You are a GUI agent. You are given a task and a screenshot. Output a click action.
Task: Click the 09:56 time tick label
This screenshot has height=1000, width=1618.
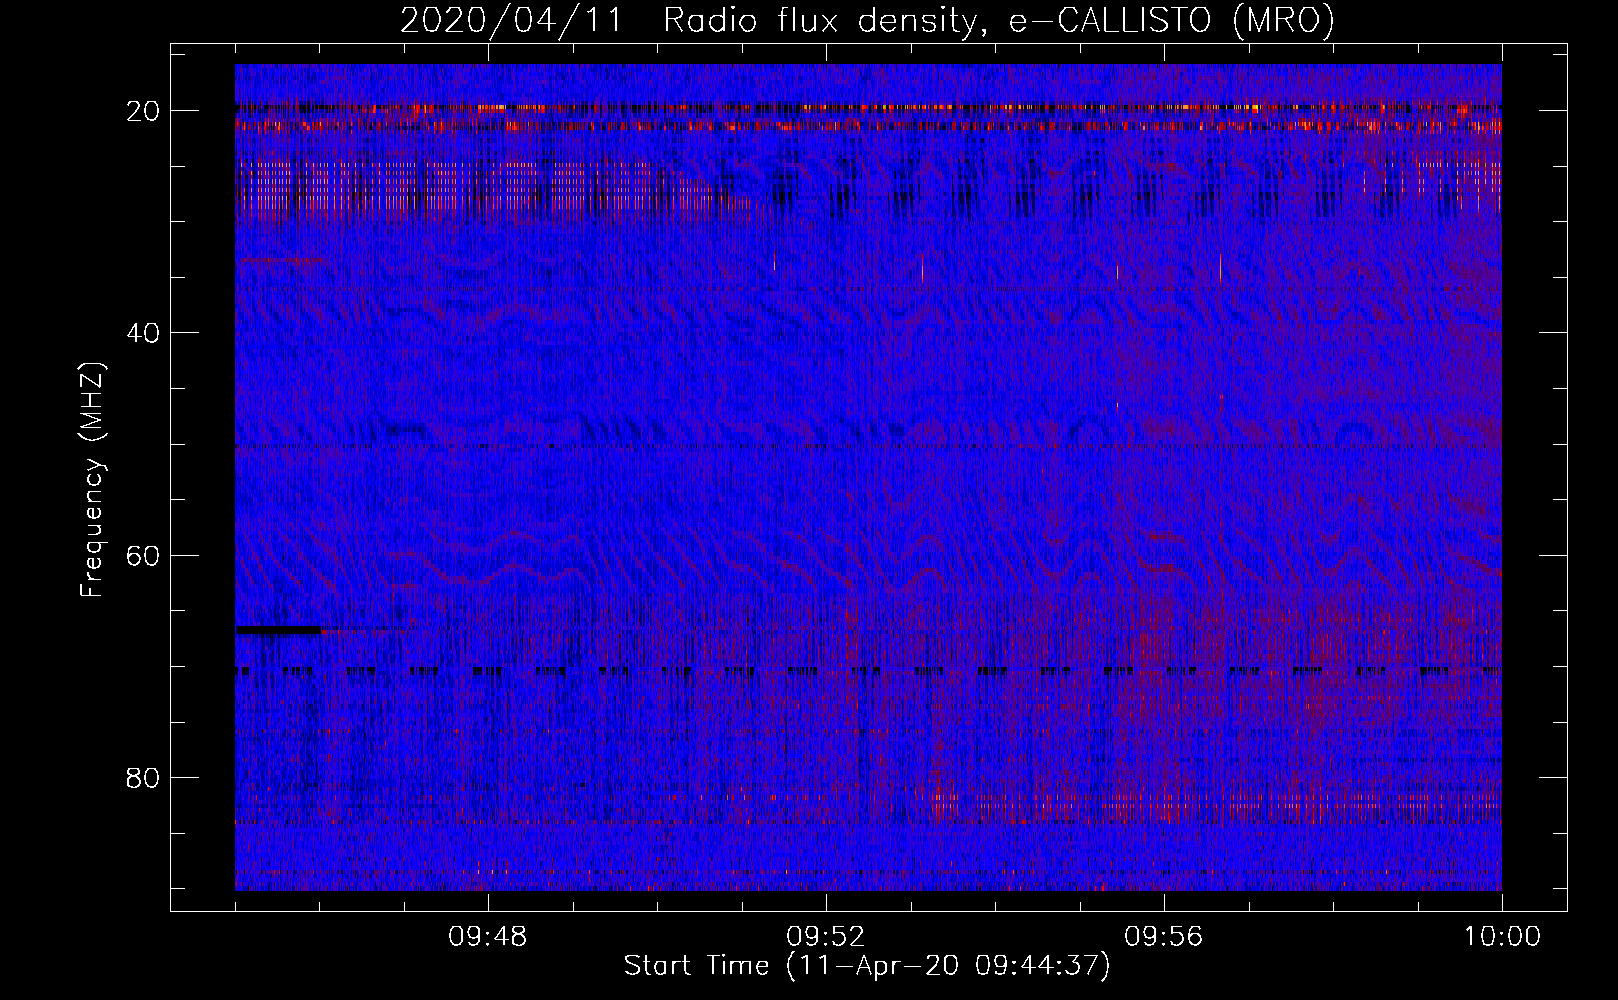[1164, 937]
